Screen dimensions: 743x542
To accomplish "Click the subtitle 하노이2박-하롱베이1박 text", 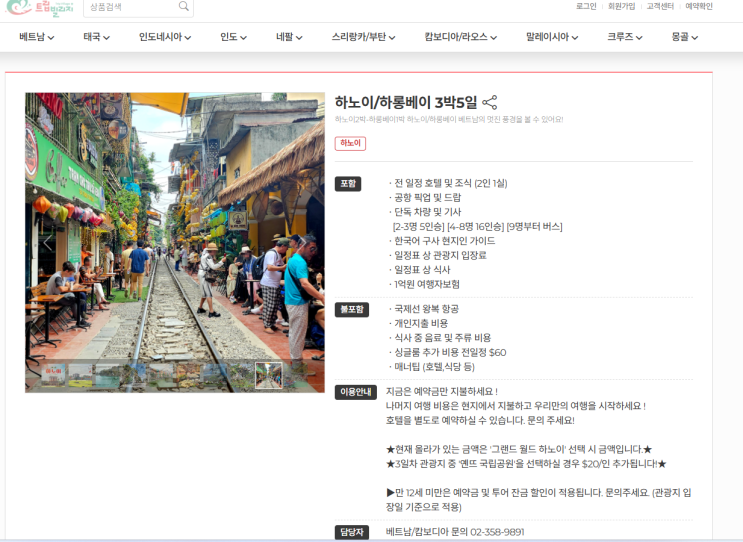I will (449, 119).
